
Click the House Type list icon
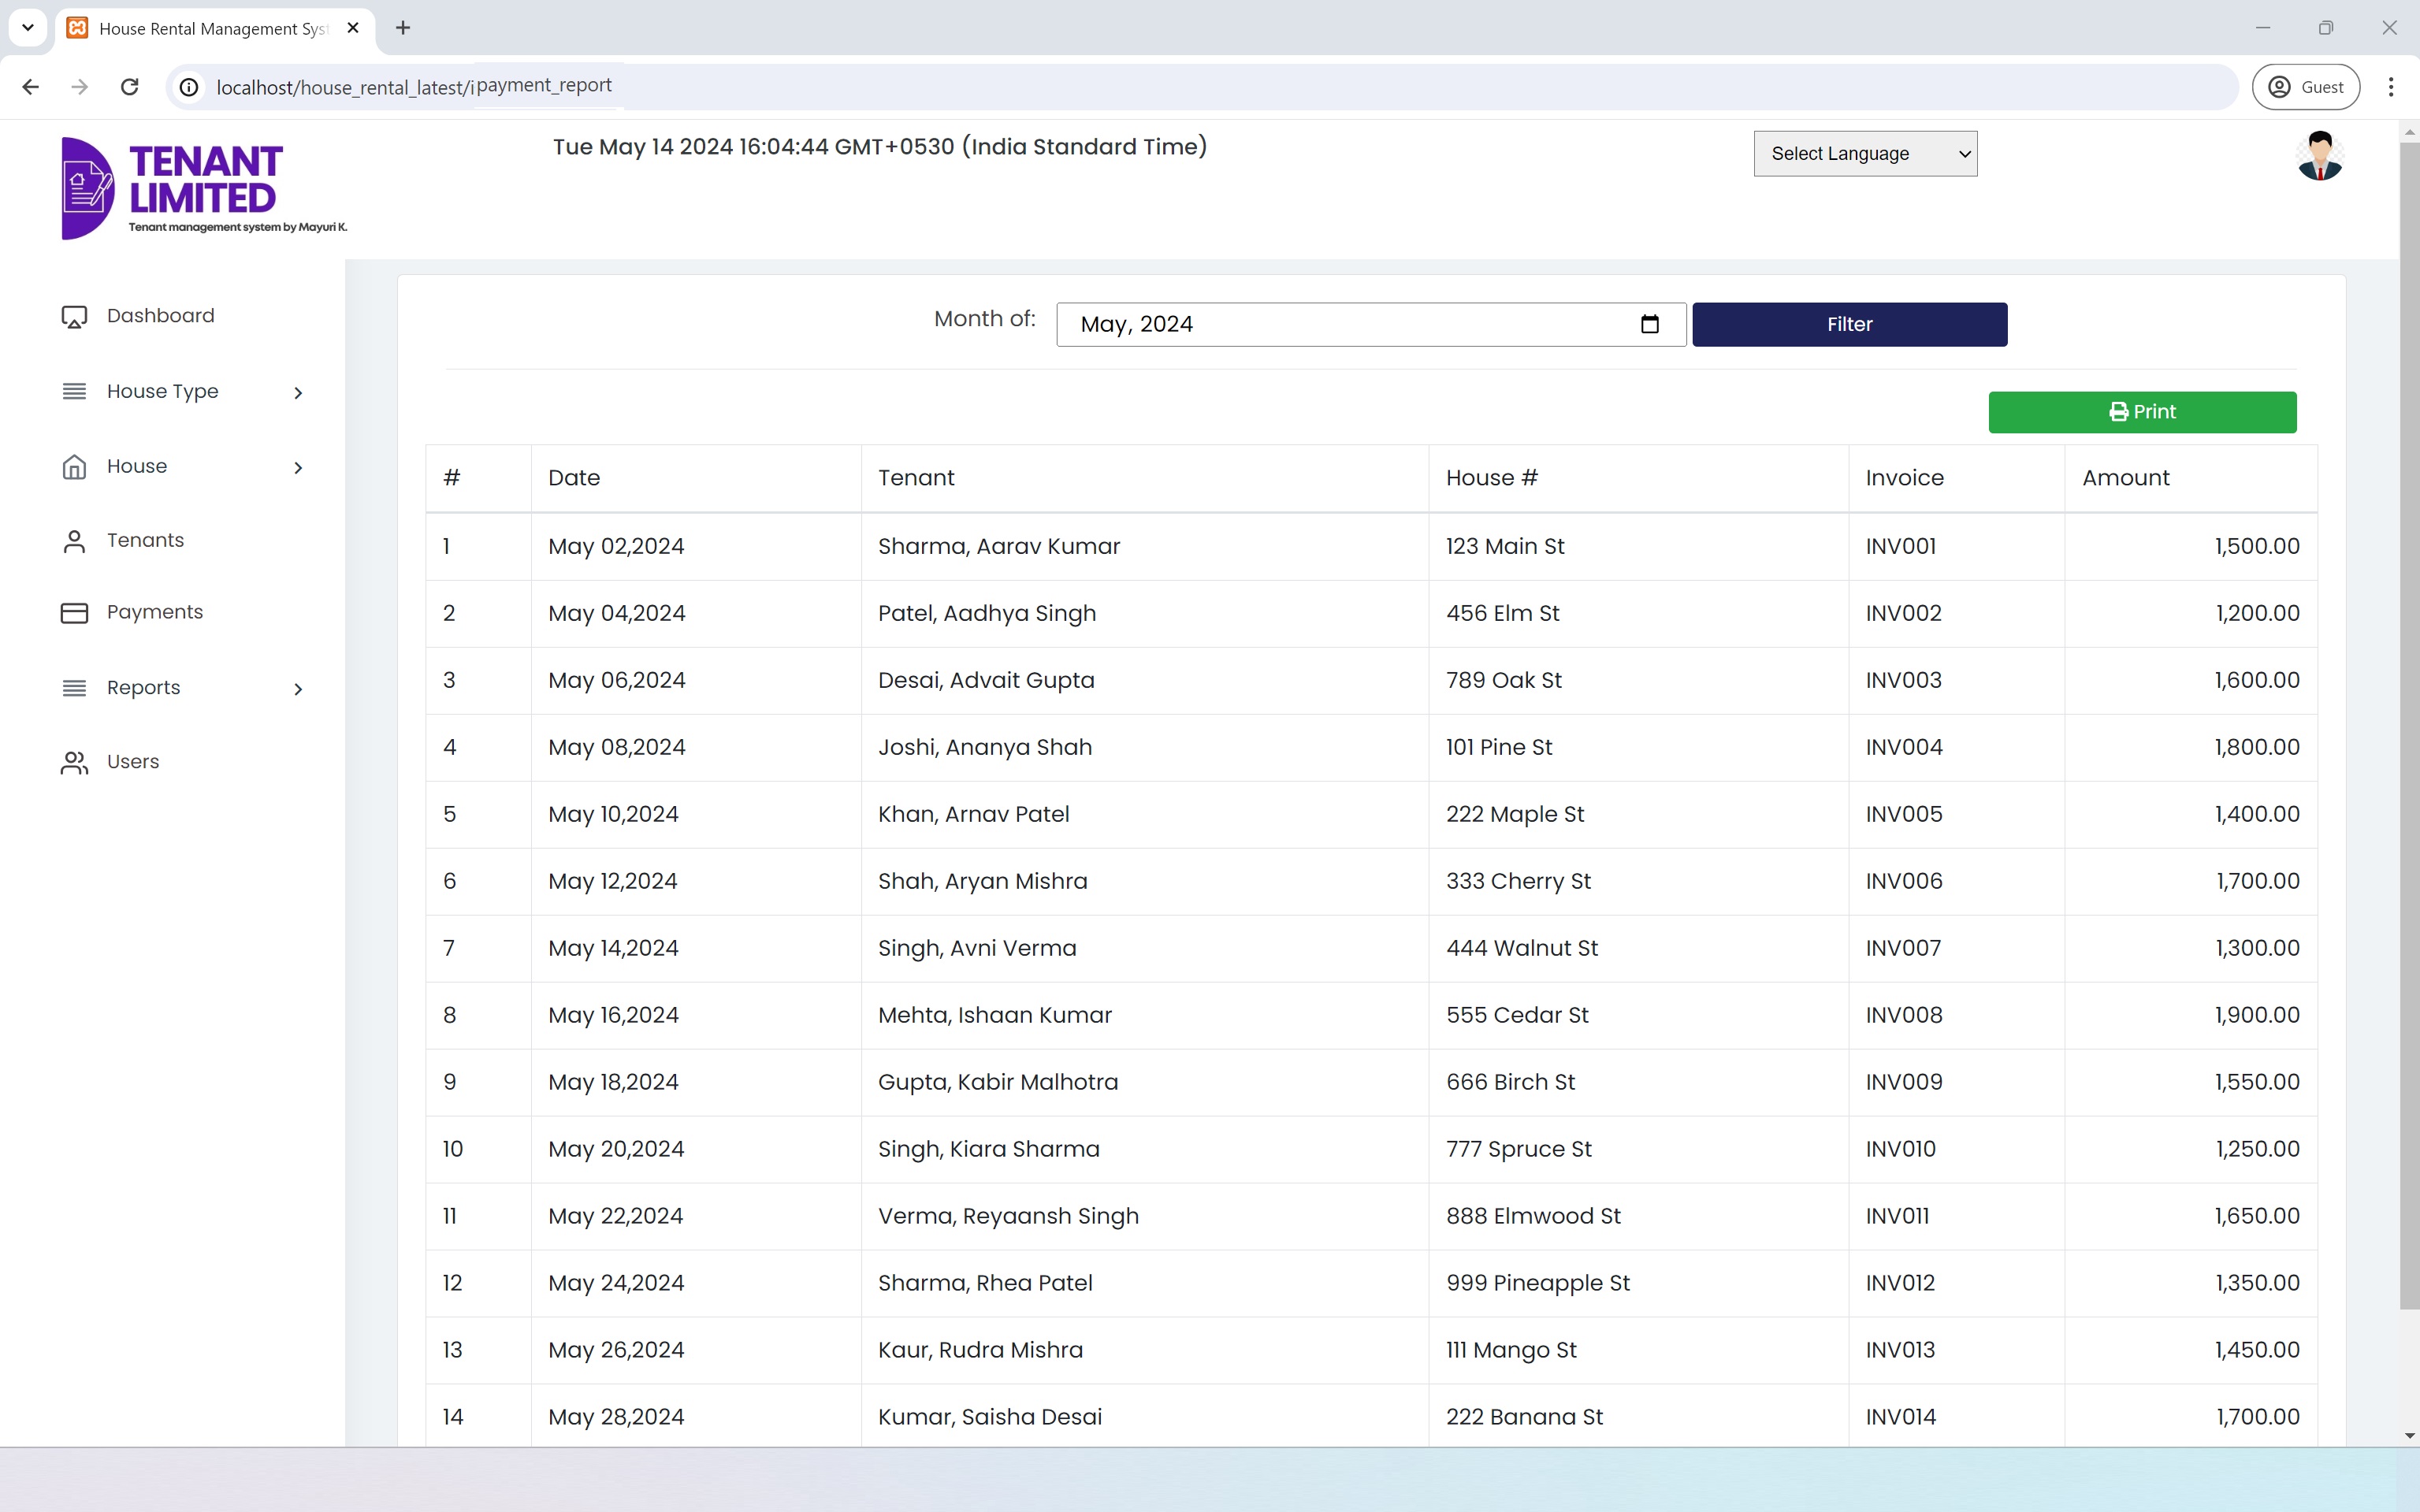[74, 391]
